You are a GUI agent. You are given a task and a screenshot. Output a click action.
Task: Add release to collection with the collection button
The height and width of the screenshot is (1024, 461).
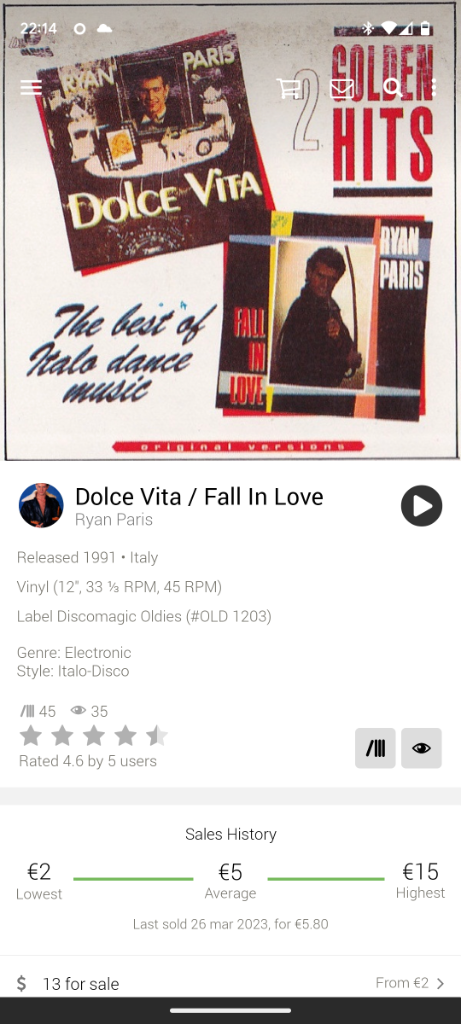(x=375, y=748)
